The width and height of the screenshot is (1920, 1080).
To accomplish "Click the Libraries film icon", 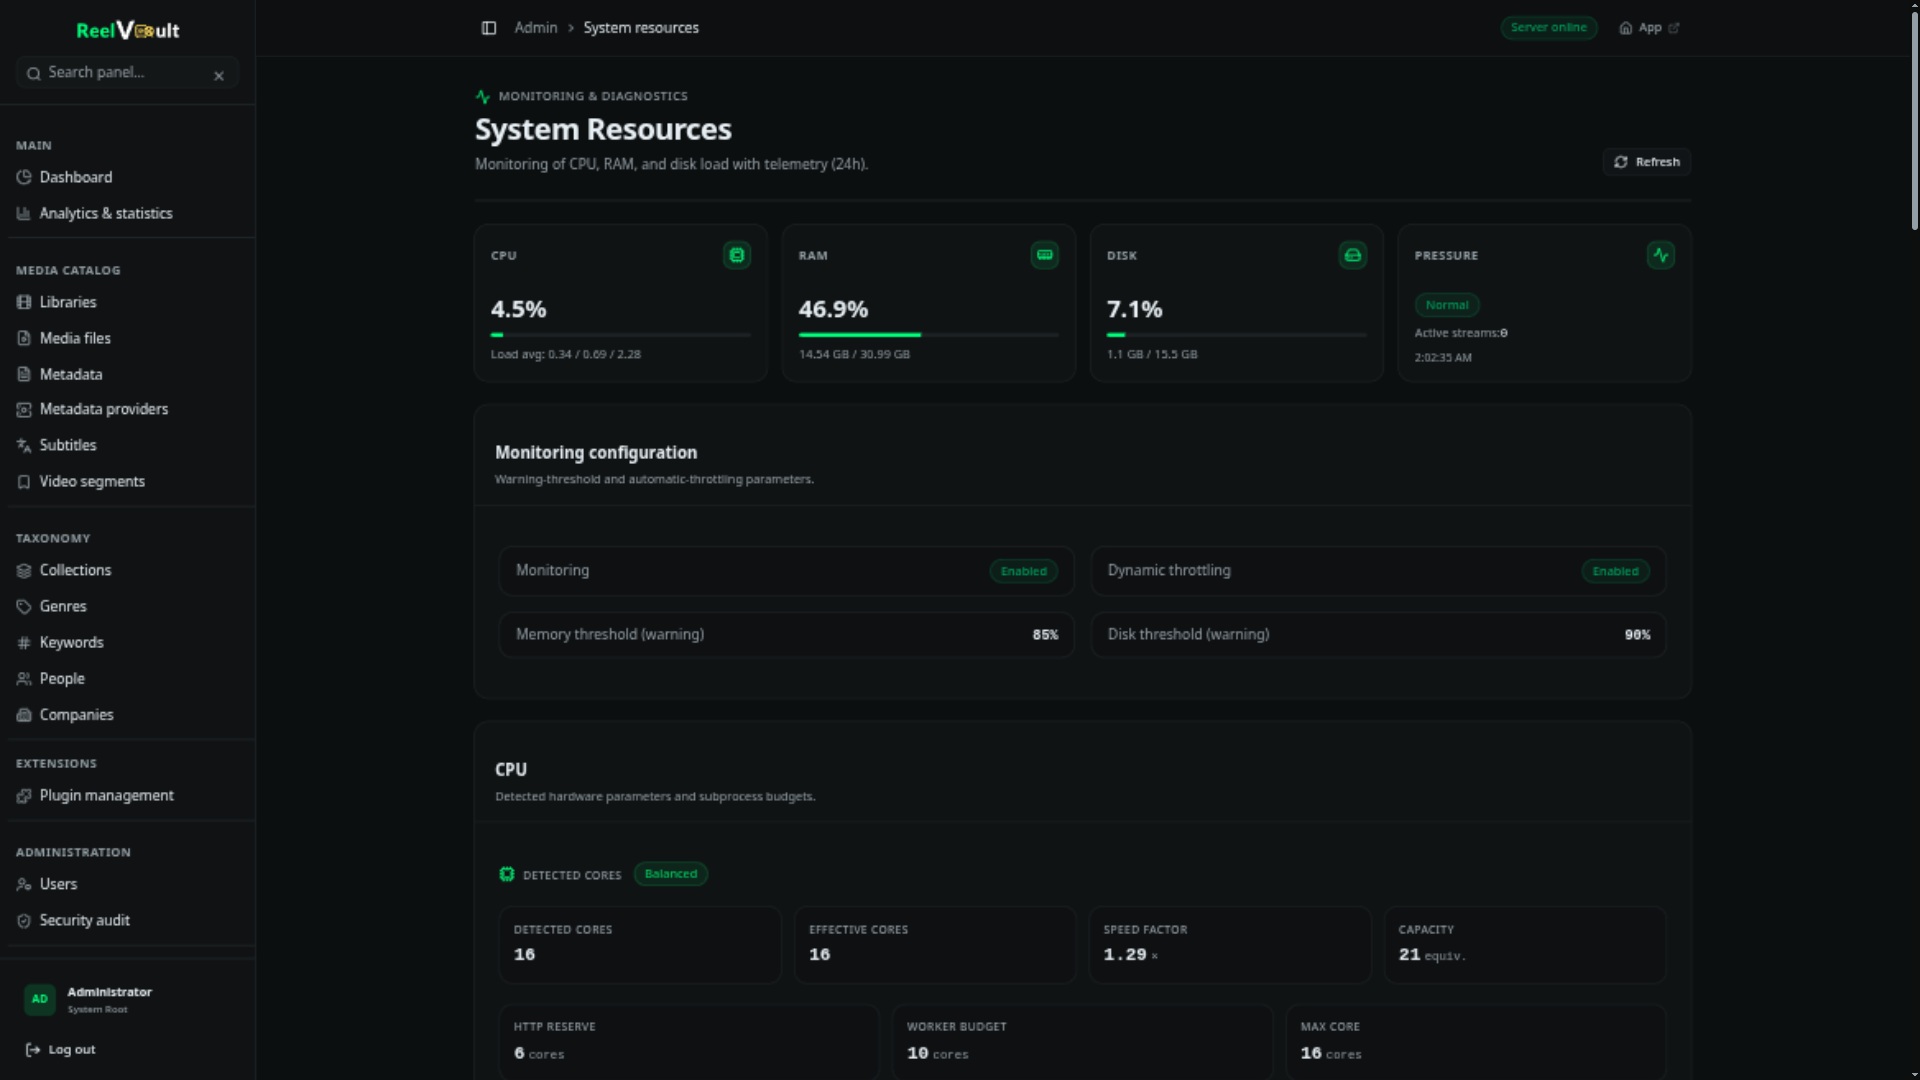I will (24, 302).
